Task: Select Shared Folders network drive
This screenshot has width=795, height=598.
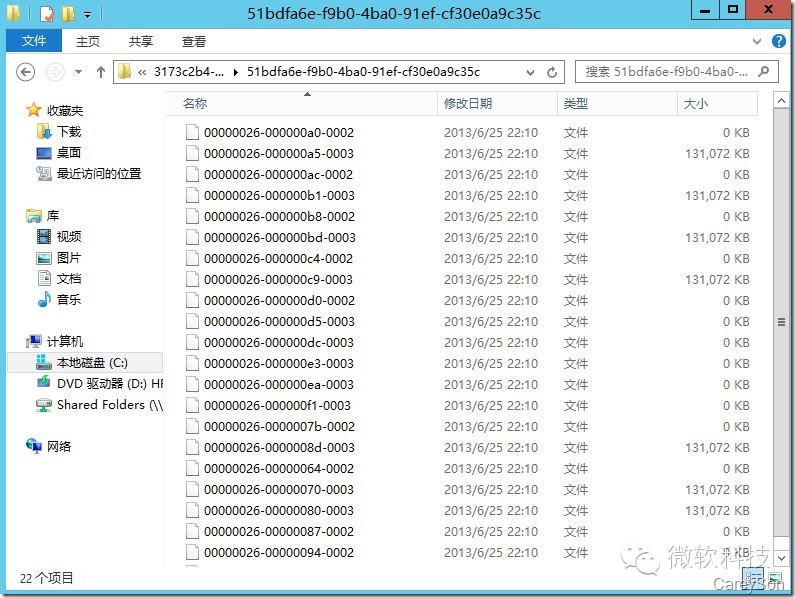Action: (100, 405)
